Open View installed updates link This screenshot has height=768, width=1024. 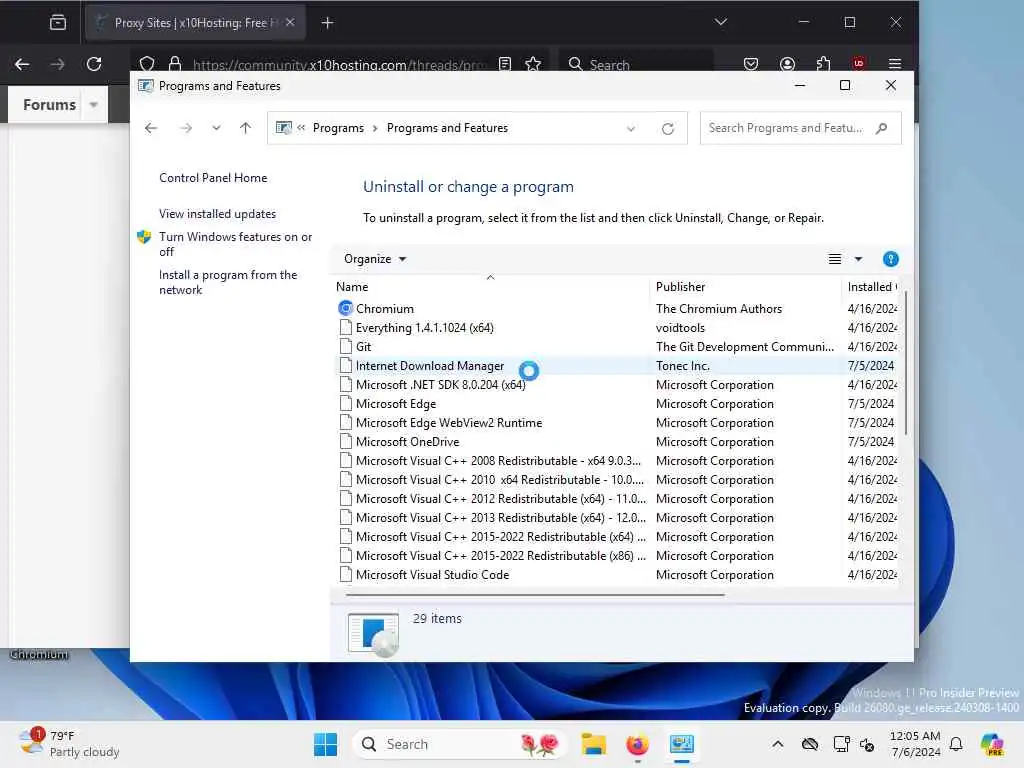pos(217,214)
